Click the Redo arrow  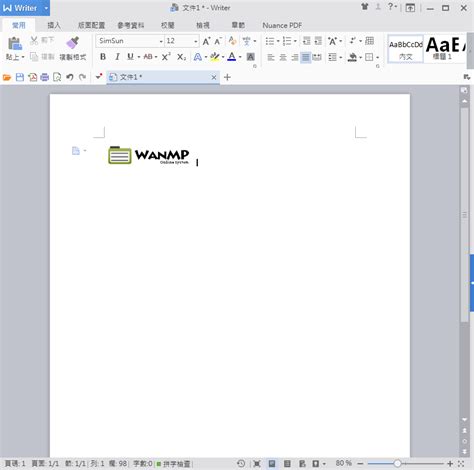coord(82,77)
